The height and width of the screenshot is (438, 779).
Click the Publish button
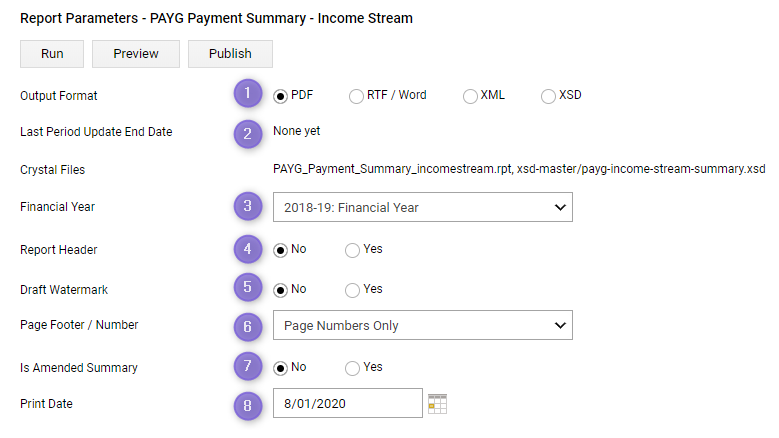coord(230,54)
